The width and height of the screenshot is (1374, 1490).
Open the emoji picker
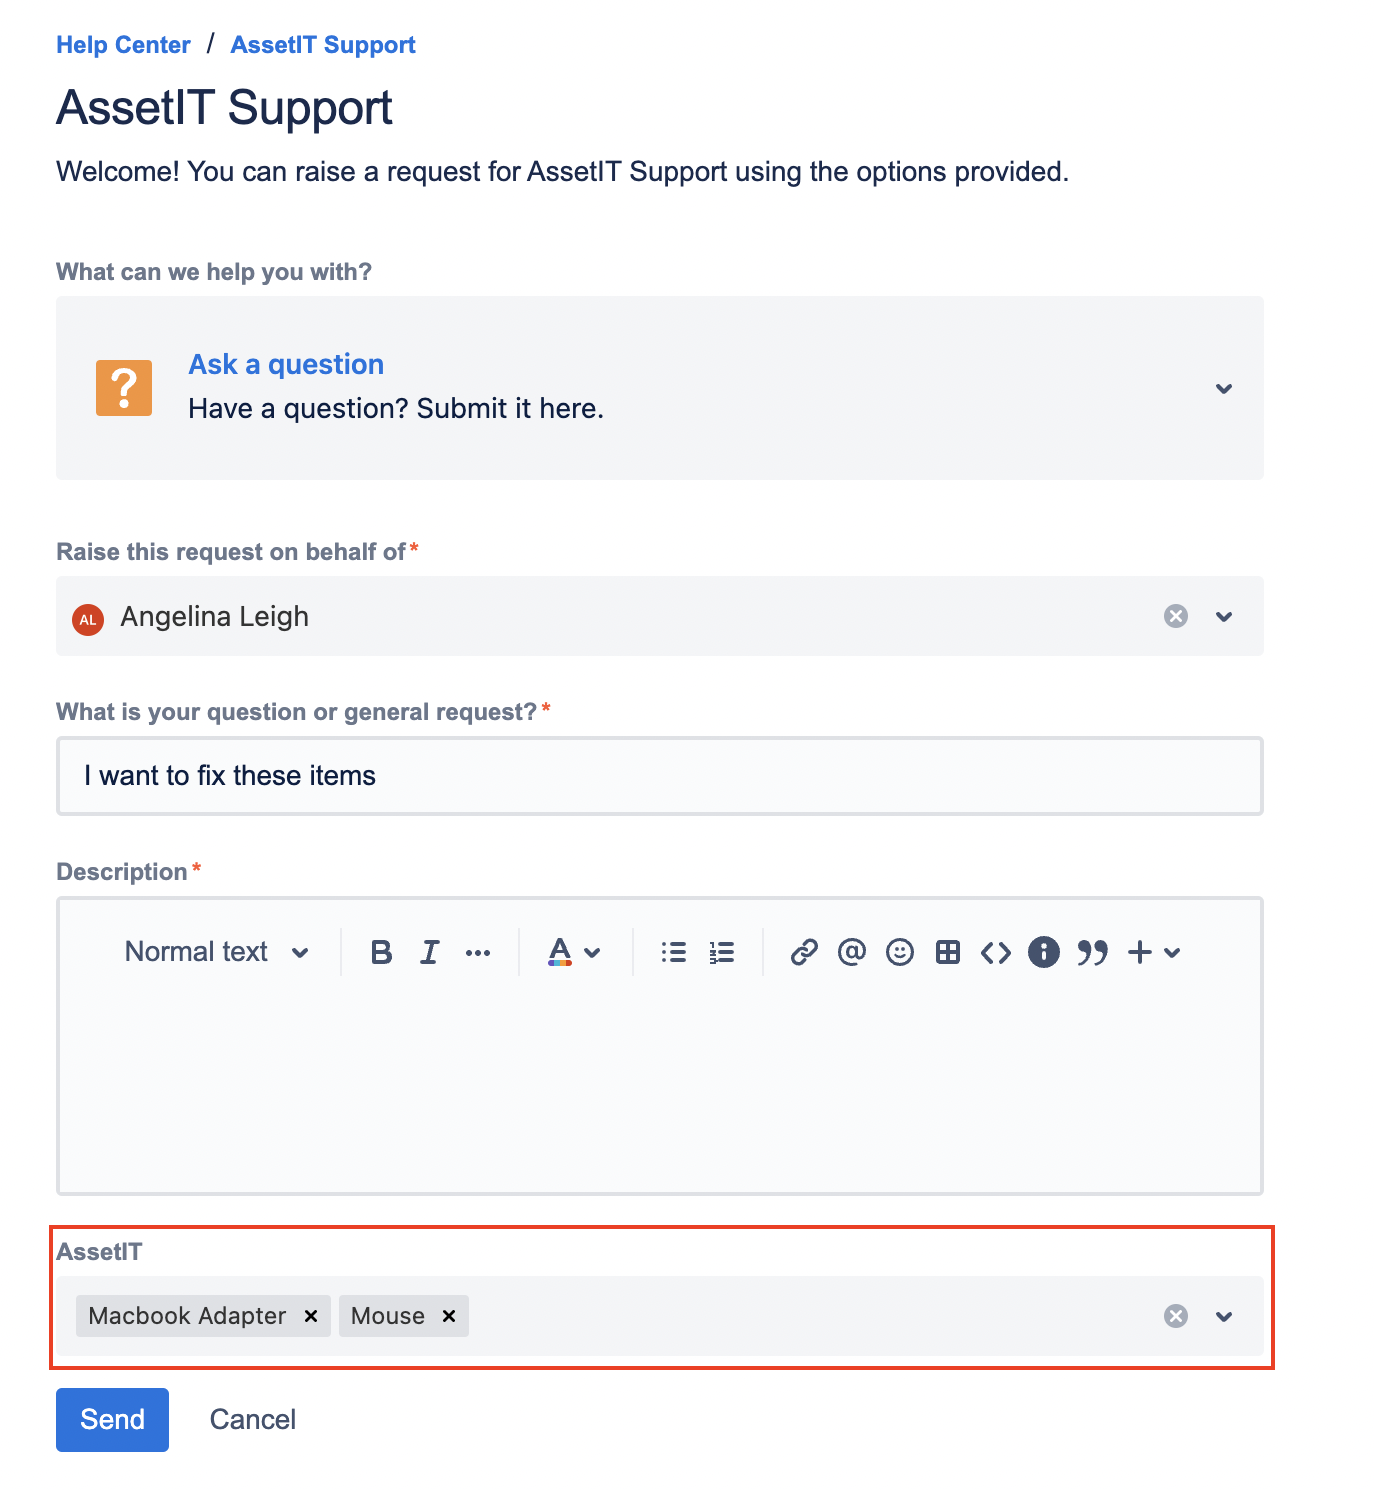(900, 952)
